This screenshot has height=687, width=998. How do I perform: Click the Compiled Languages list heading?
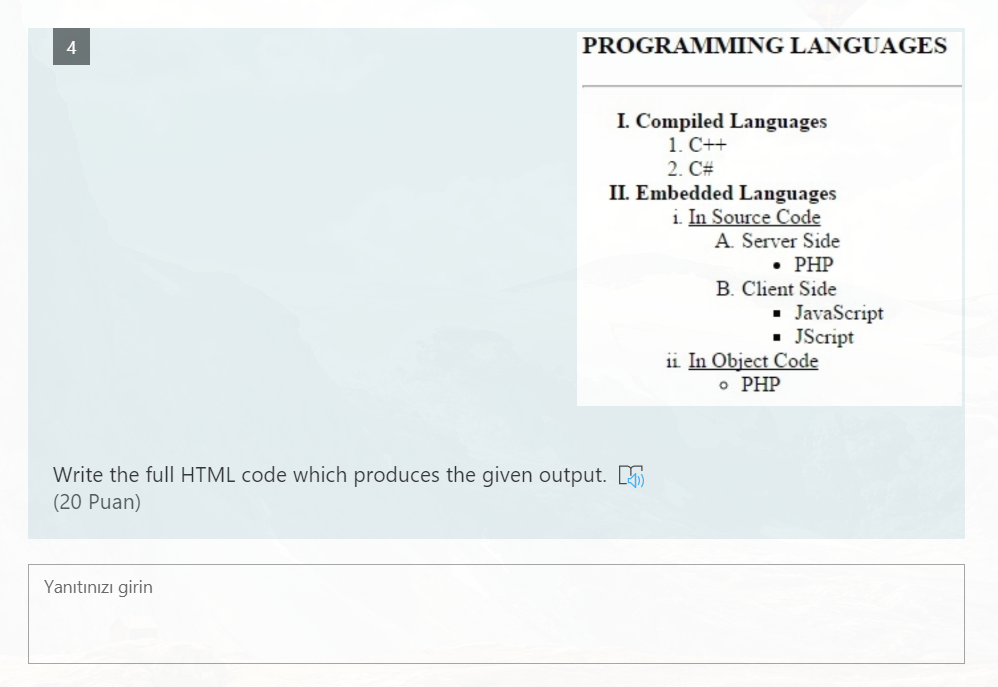(x=722, y=121)
